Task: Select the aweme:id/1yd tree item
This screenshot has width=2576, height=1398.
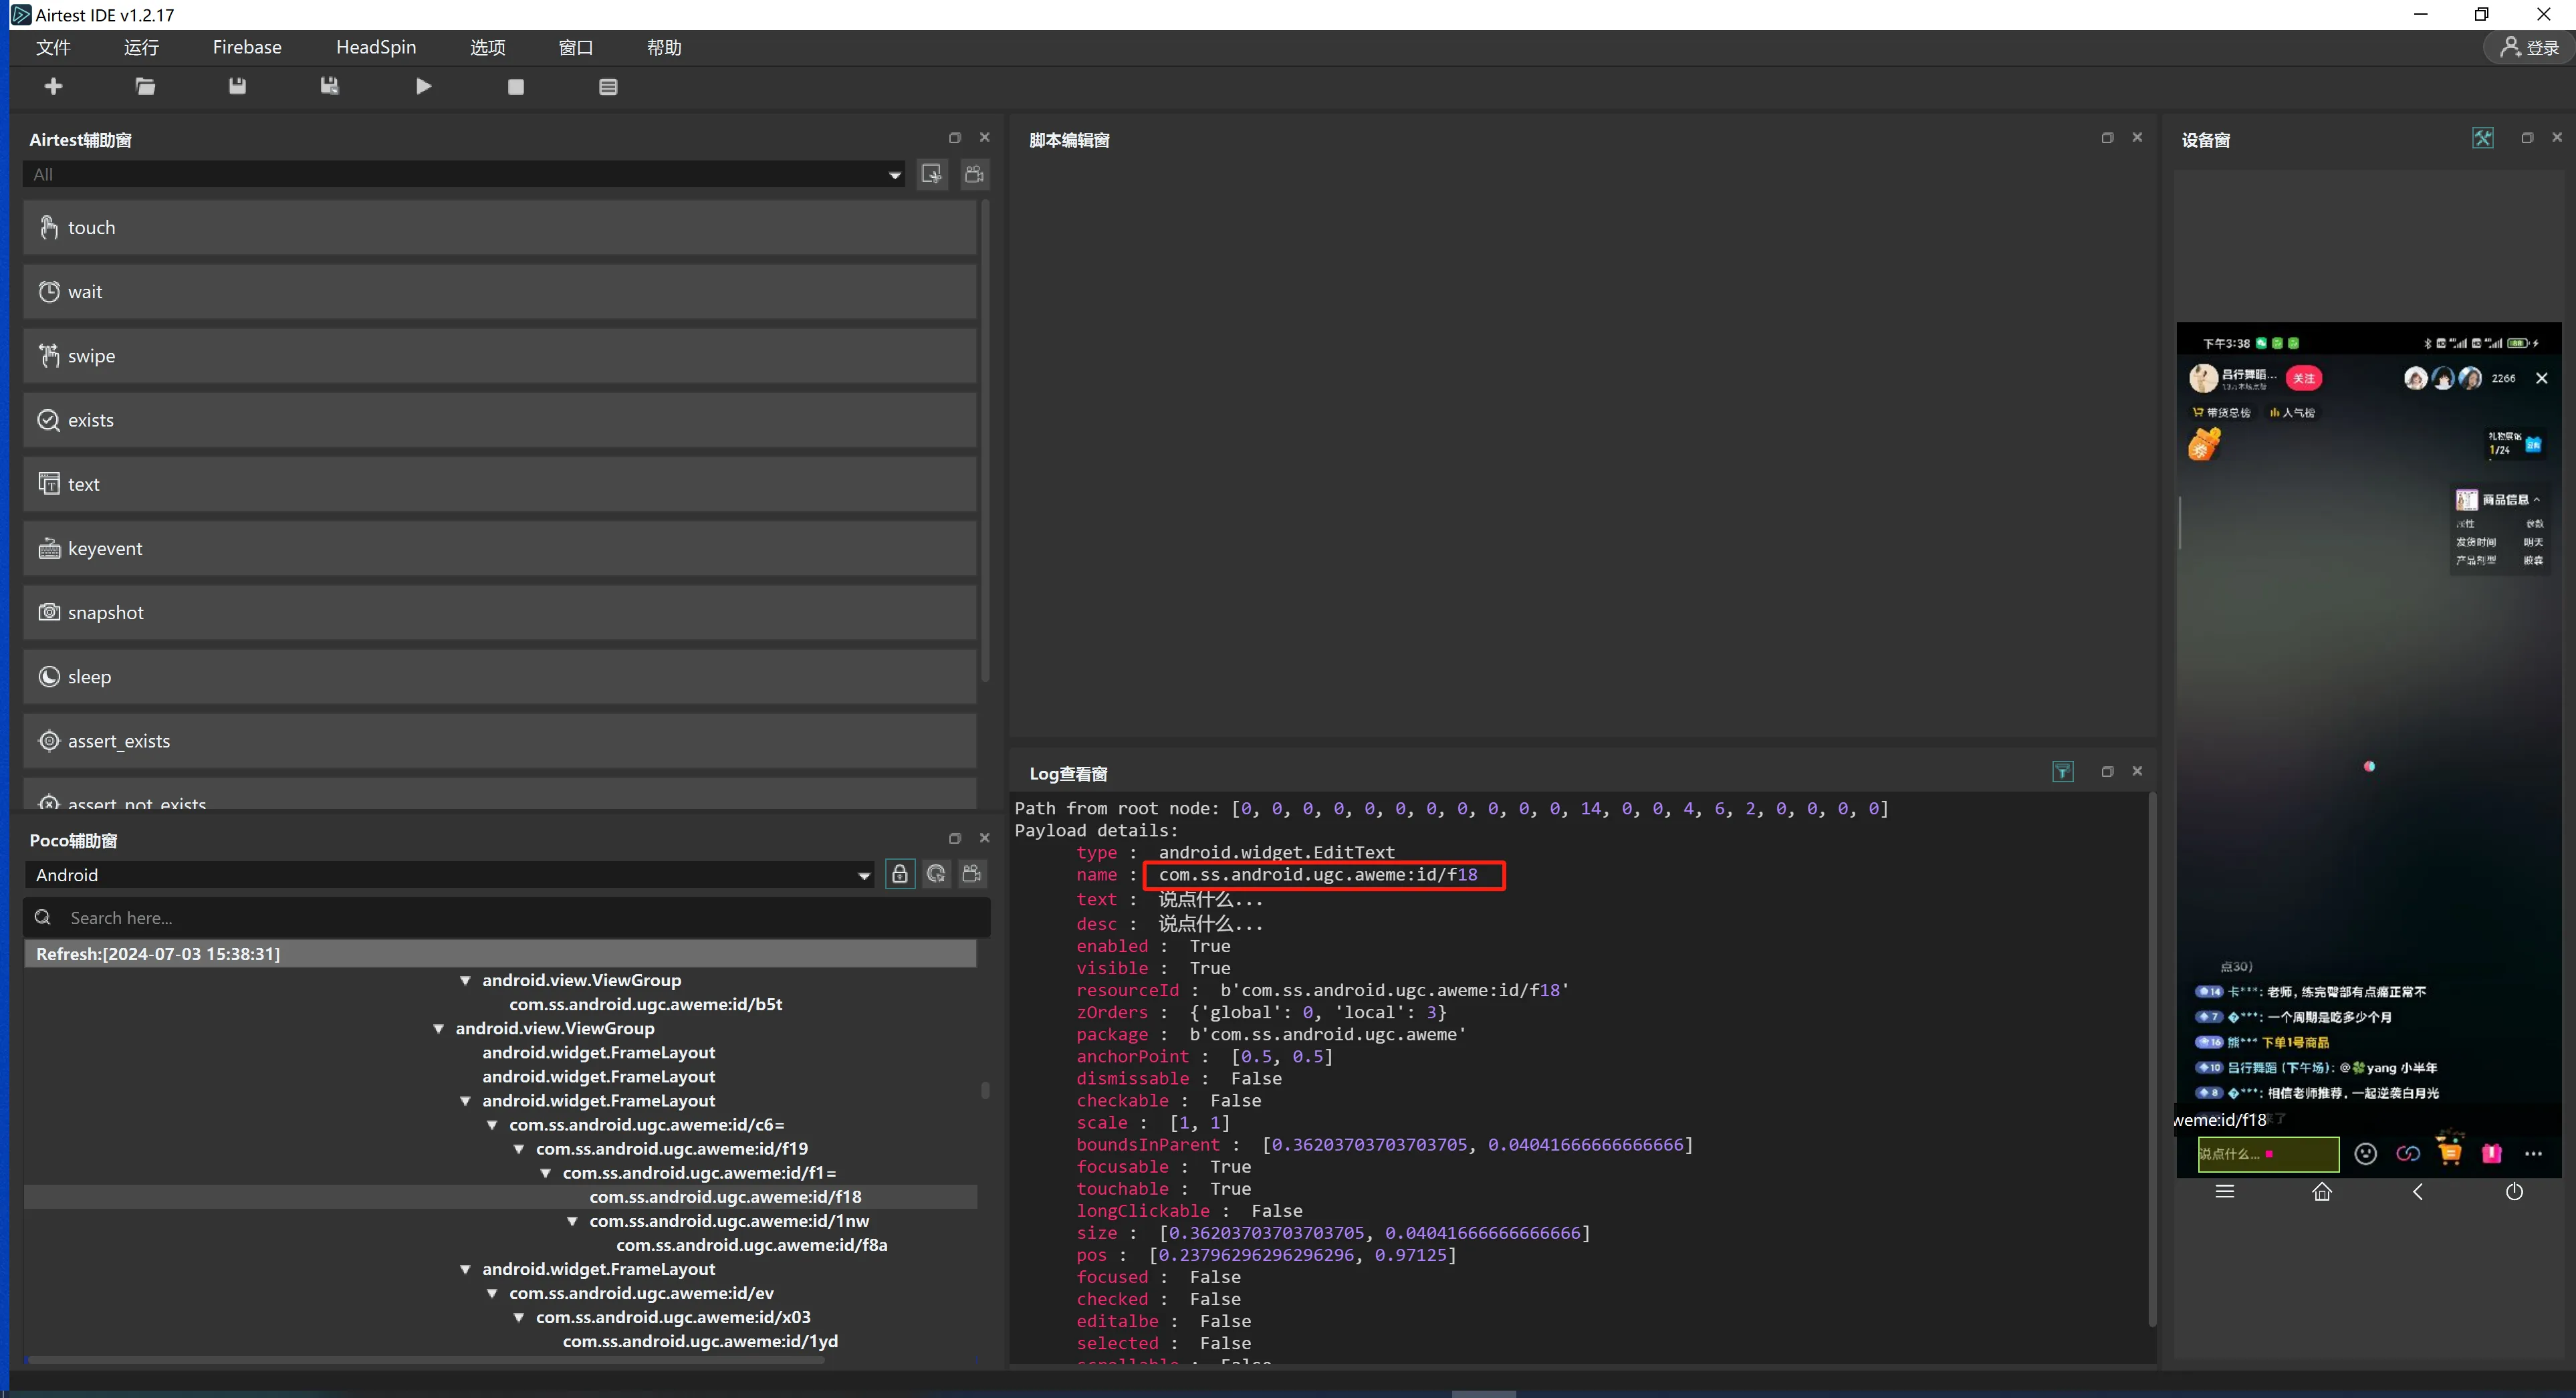Action: click(x=700, y=1342)
